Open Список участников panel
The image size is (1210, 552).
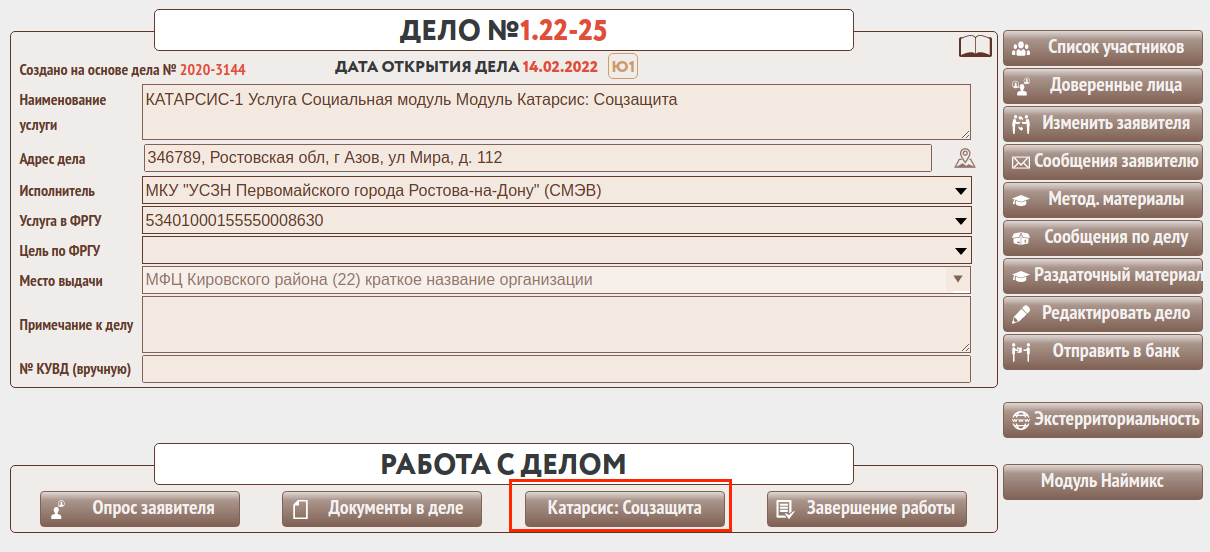click(1102, 47)
